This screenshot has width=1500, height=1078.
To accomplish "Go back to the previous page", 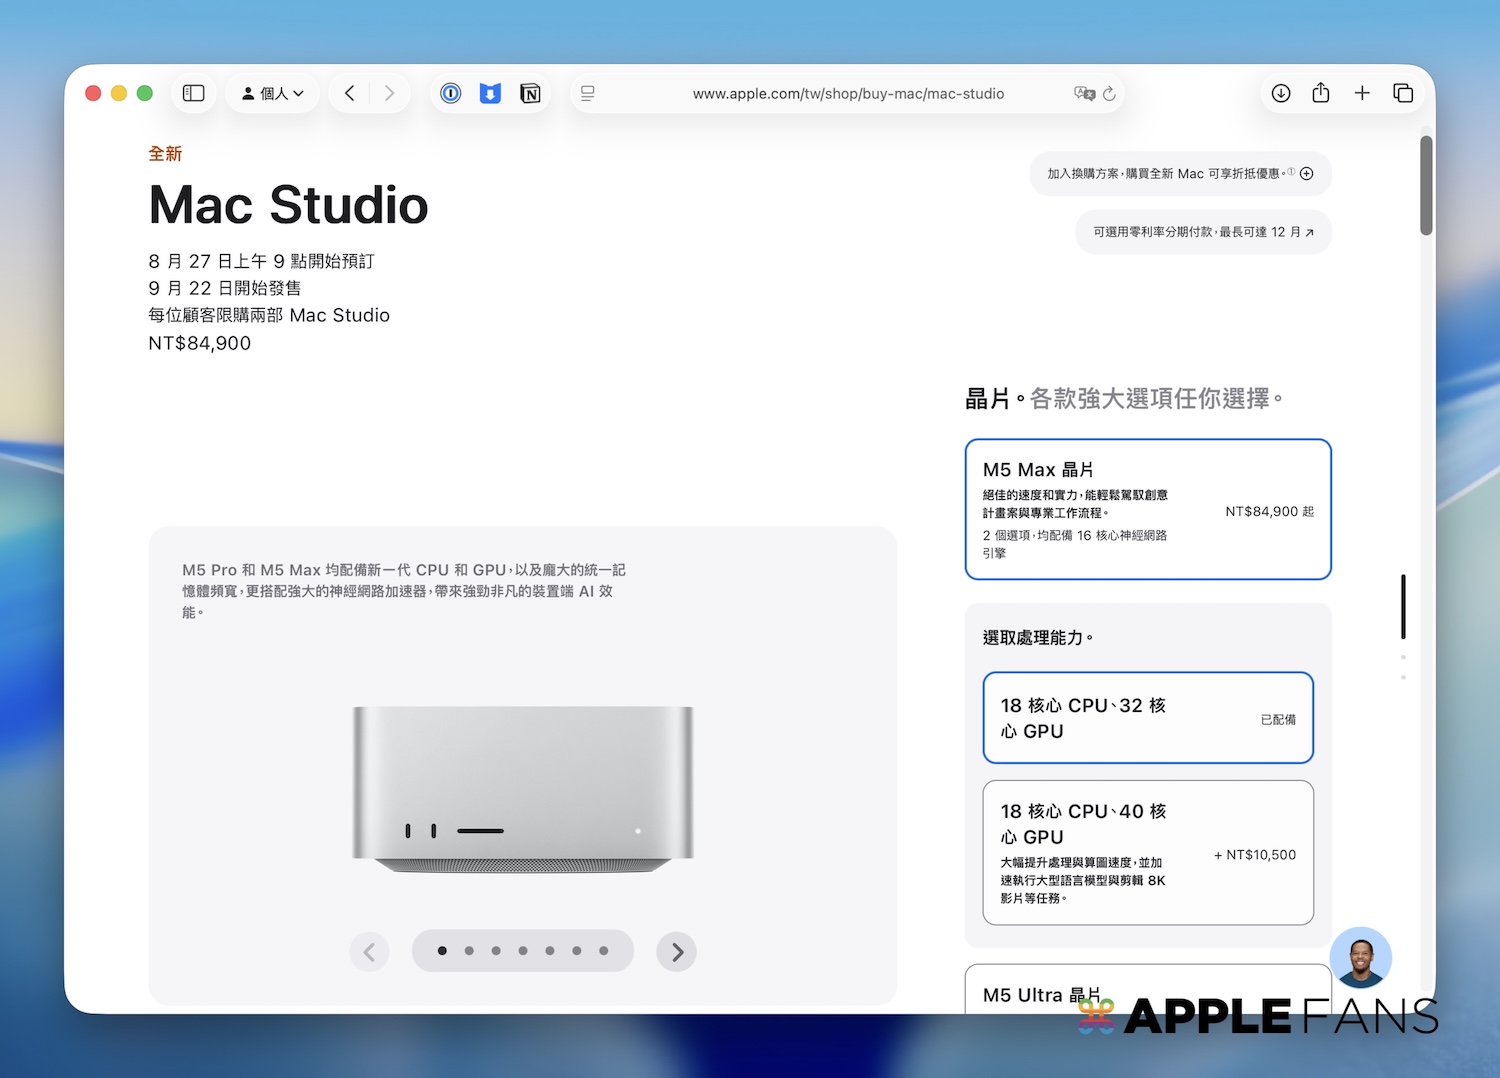I will pyautogui.click(x=349, y=93).
